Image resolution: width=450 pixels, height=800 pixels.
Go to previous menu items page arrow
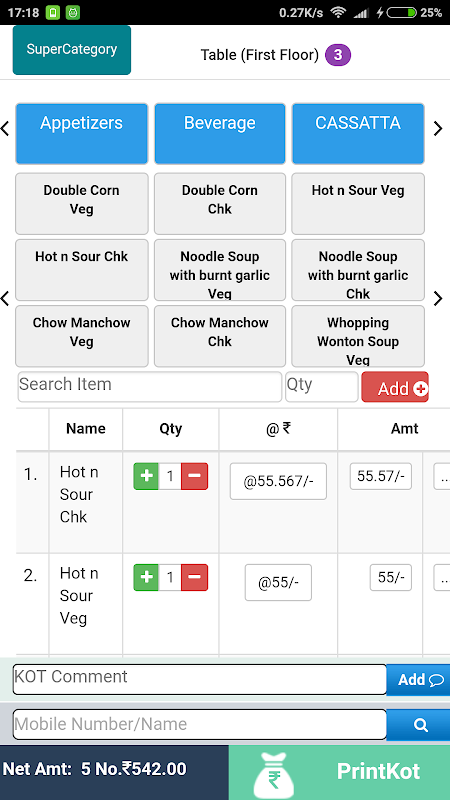point(5,298)
